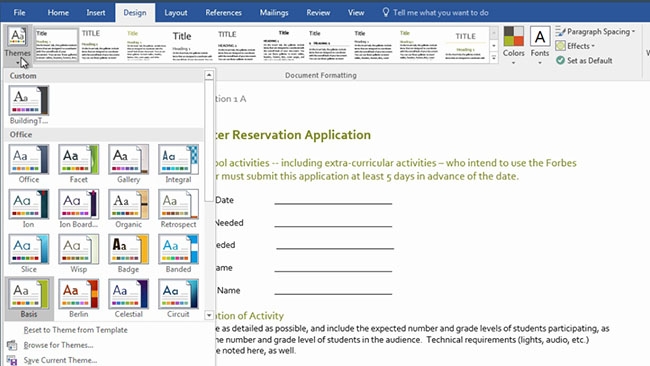Pick the Circuit theme

(178, 298)
